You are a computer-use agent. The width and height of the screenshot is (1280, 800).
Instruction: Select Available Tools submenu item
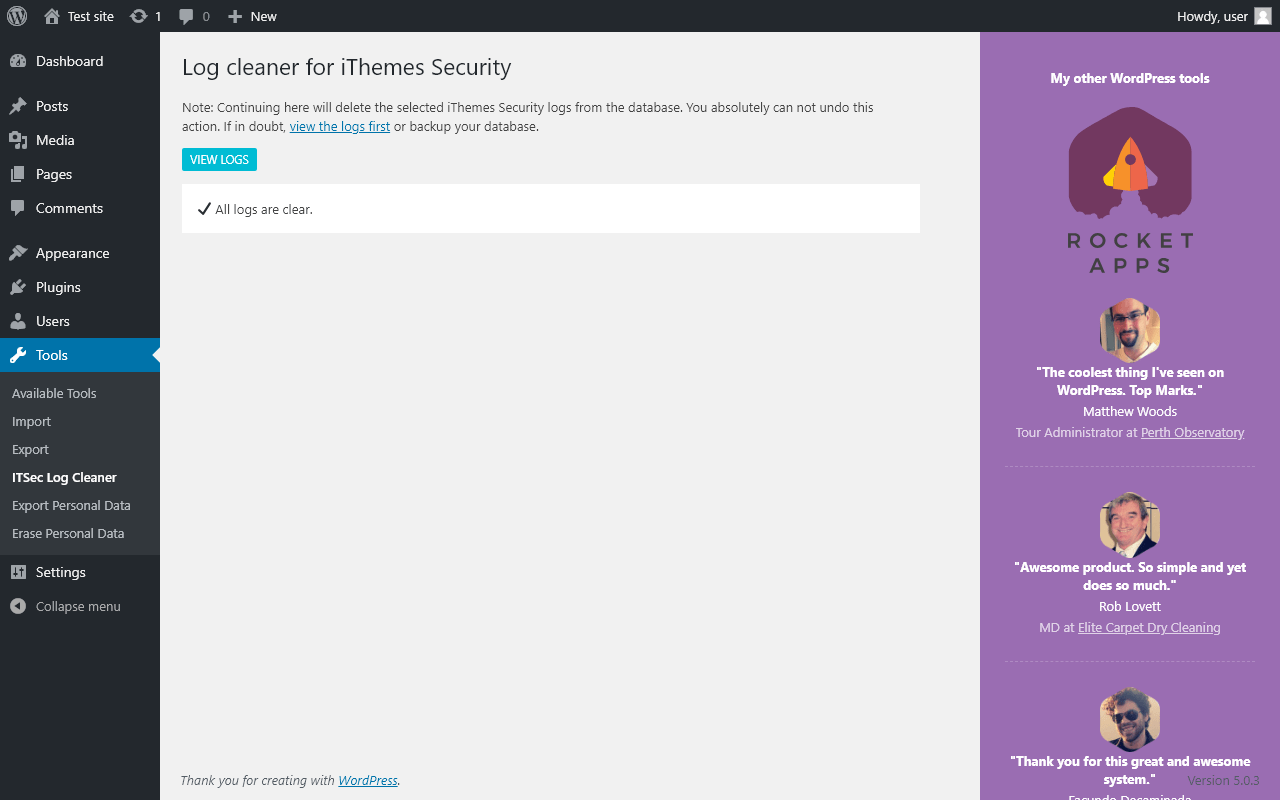coord(54,393)
